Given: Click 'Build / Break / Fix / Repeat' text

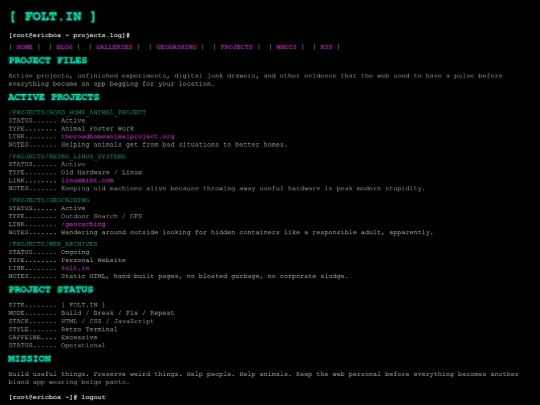Looking at the screenshot, I should click(118, 313).
